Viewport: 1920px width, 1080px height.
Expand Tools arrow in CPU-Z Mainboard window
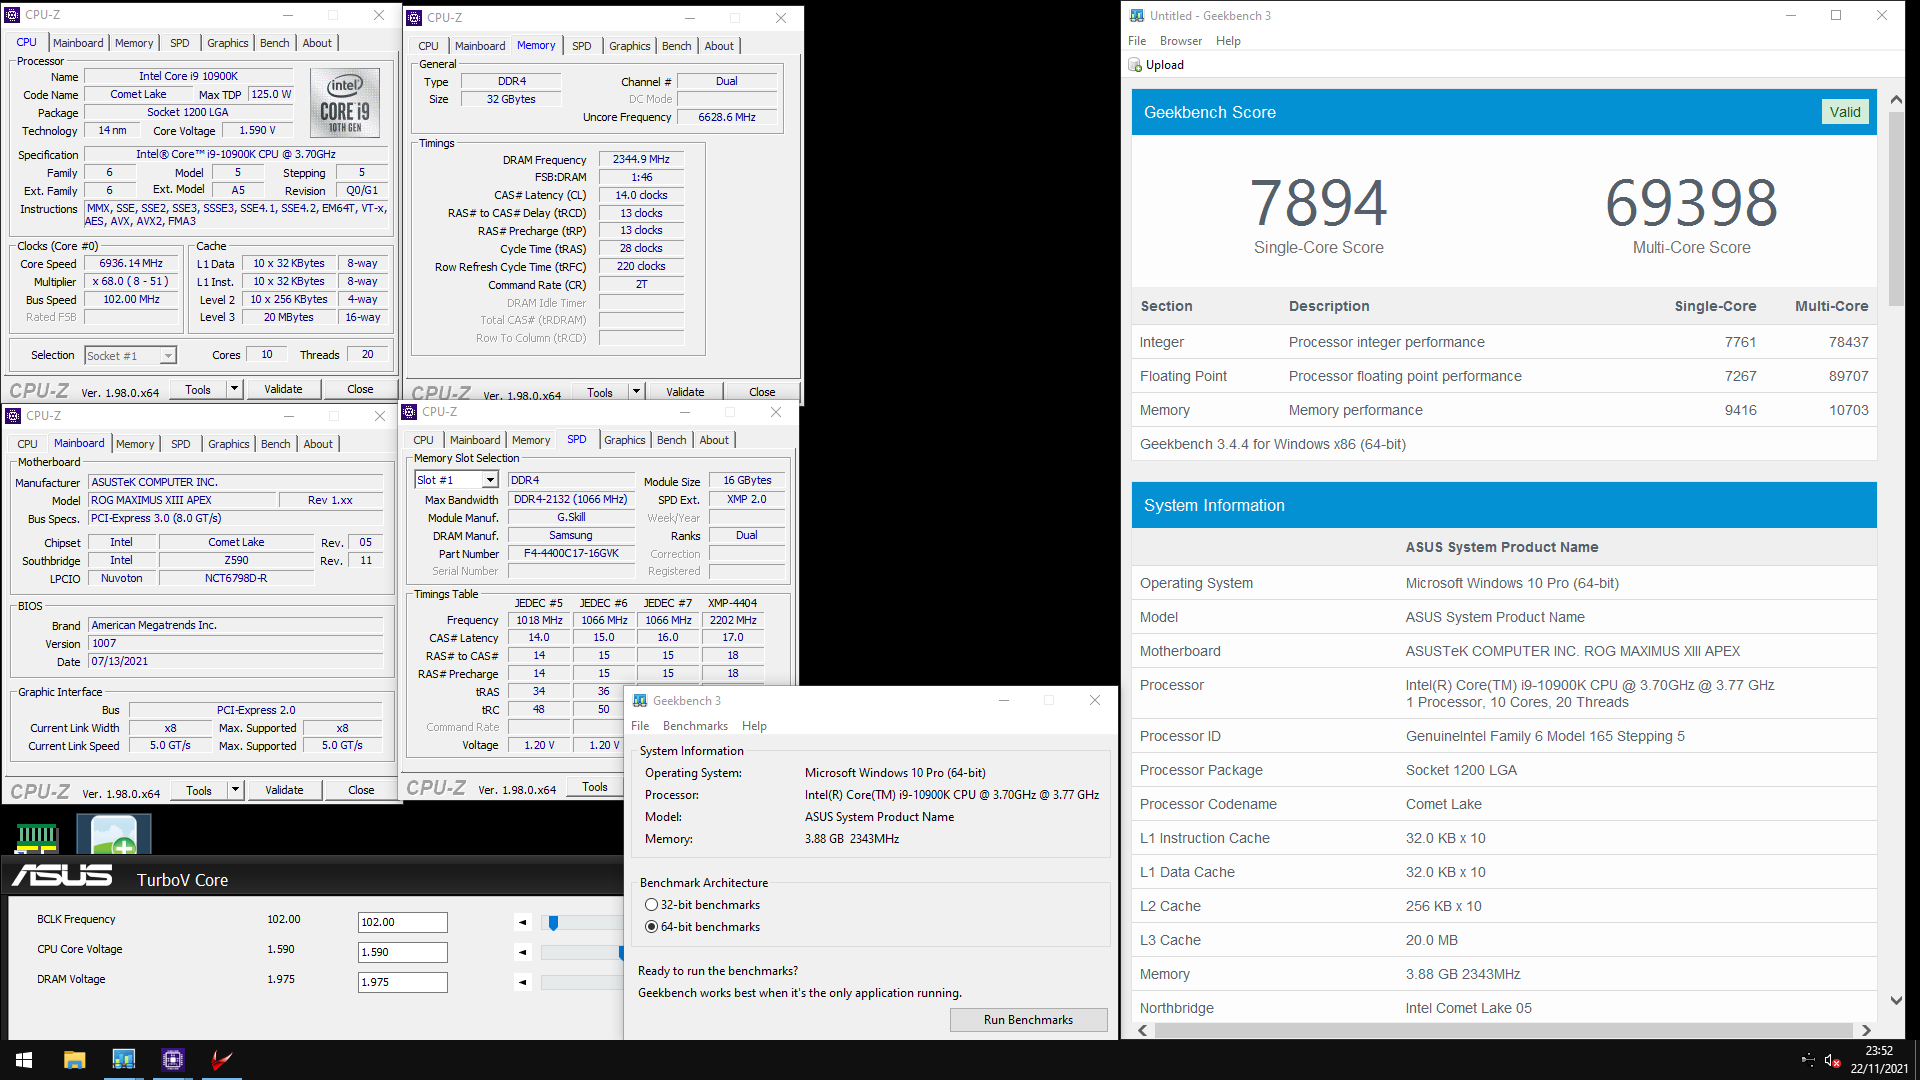pyautogui.click(x=235, y=790)
